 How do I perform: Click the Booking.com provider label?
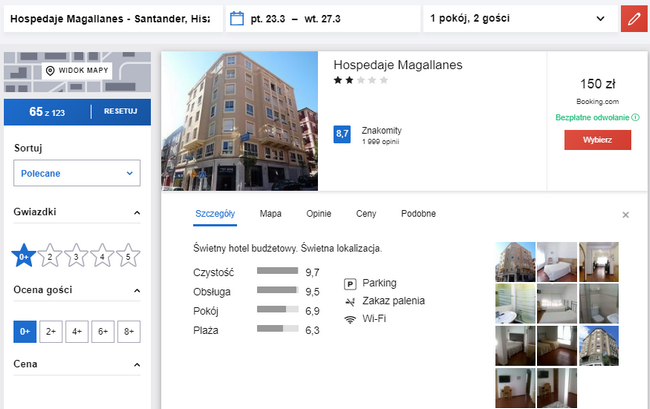[x=597, y=102]
